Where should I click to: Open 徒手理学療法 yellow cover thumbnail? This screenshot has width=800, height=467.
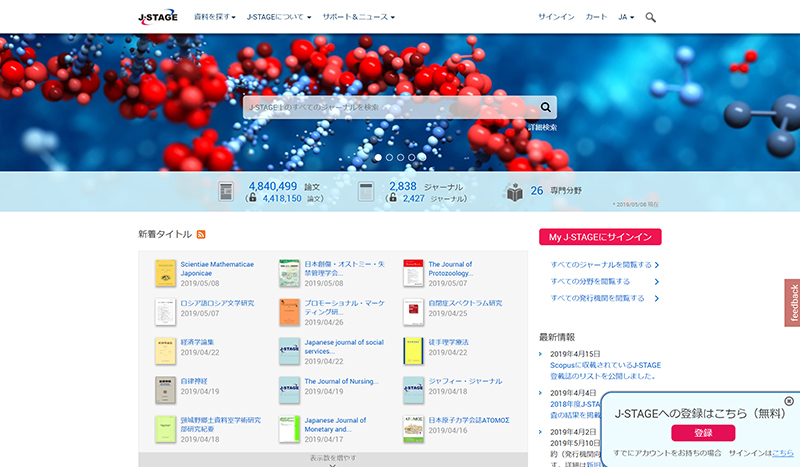tap(413, 351)
